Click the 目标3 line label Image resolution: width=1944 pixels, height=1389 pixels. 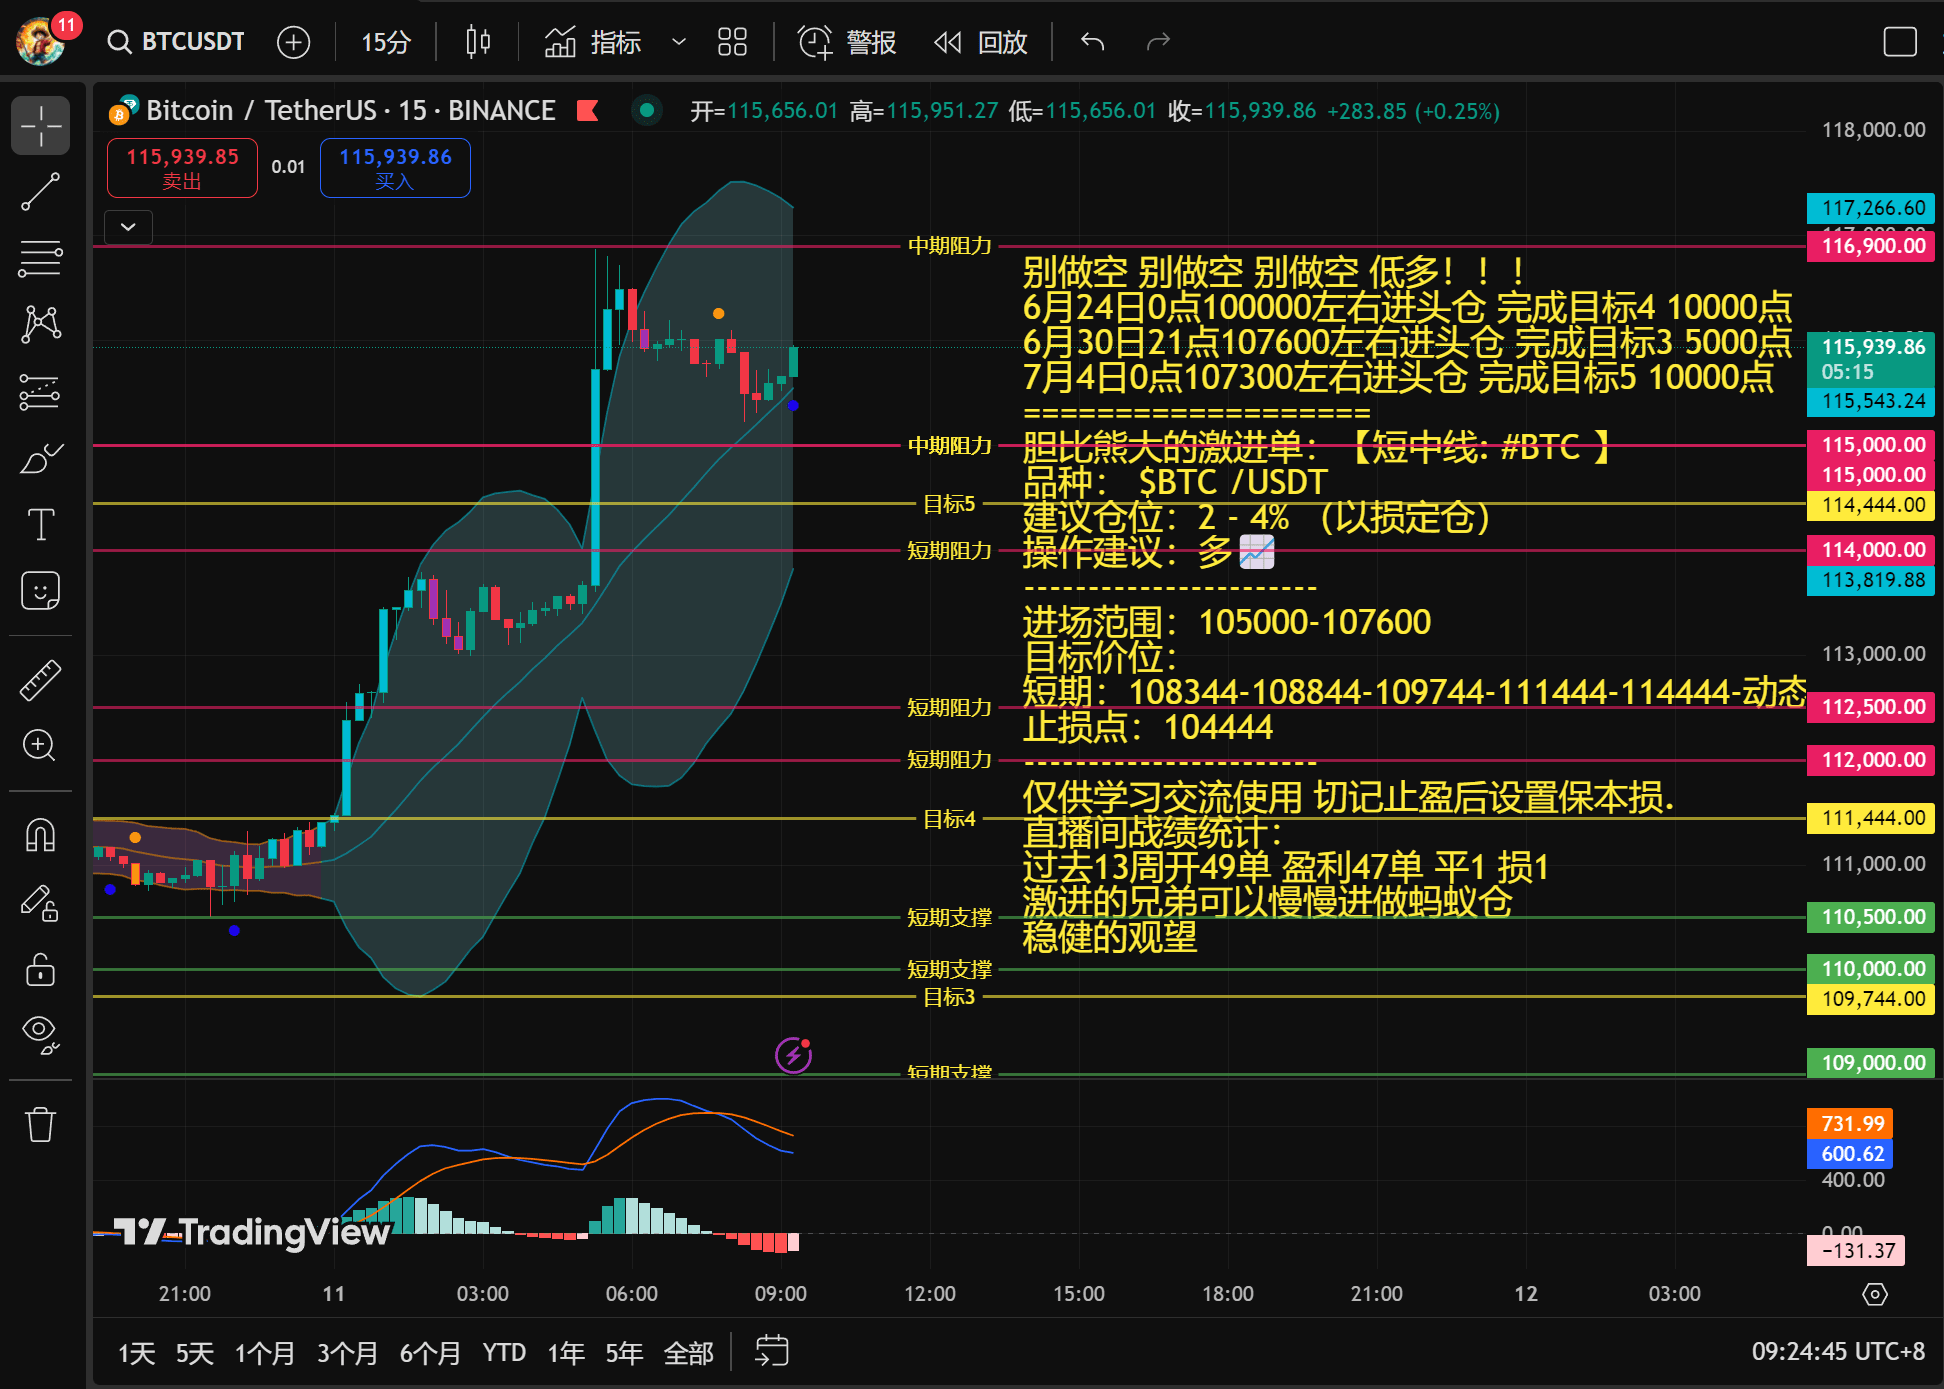pyautogui.click(x=948, y=997)
